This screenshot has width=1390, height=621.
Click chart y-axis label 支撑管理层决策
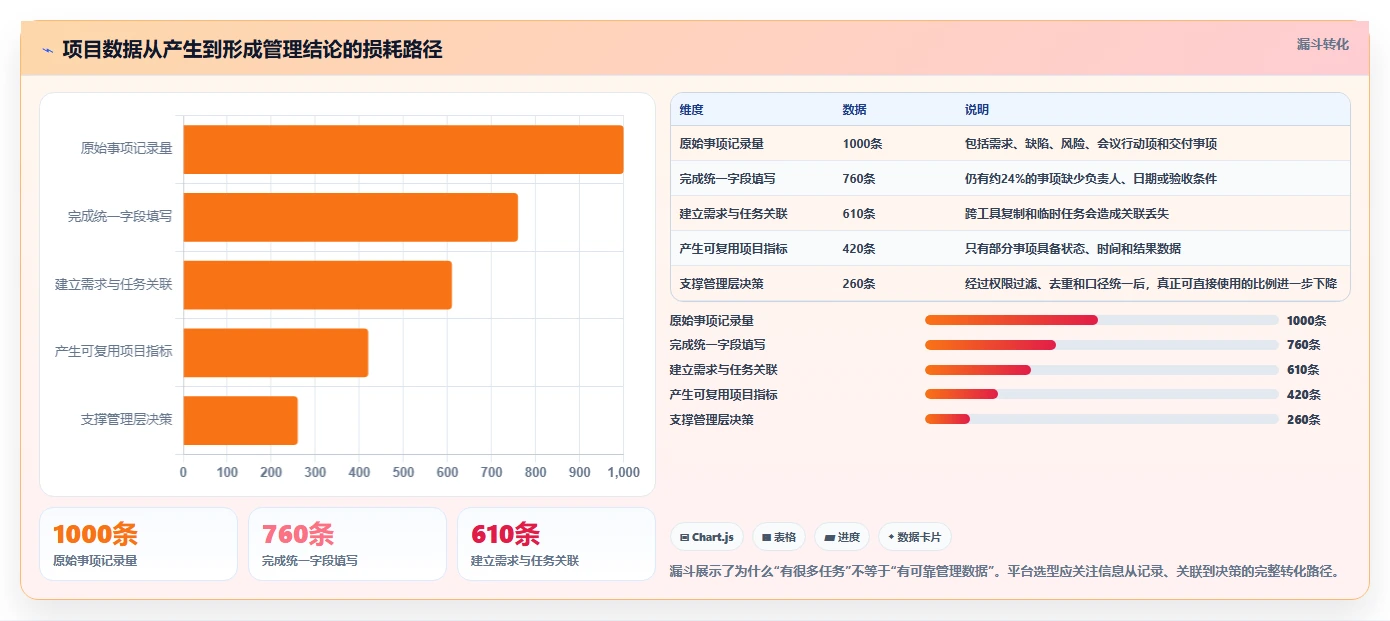click(126, 420)
